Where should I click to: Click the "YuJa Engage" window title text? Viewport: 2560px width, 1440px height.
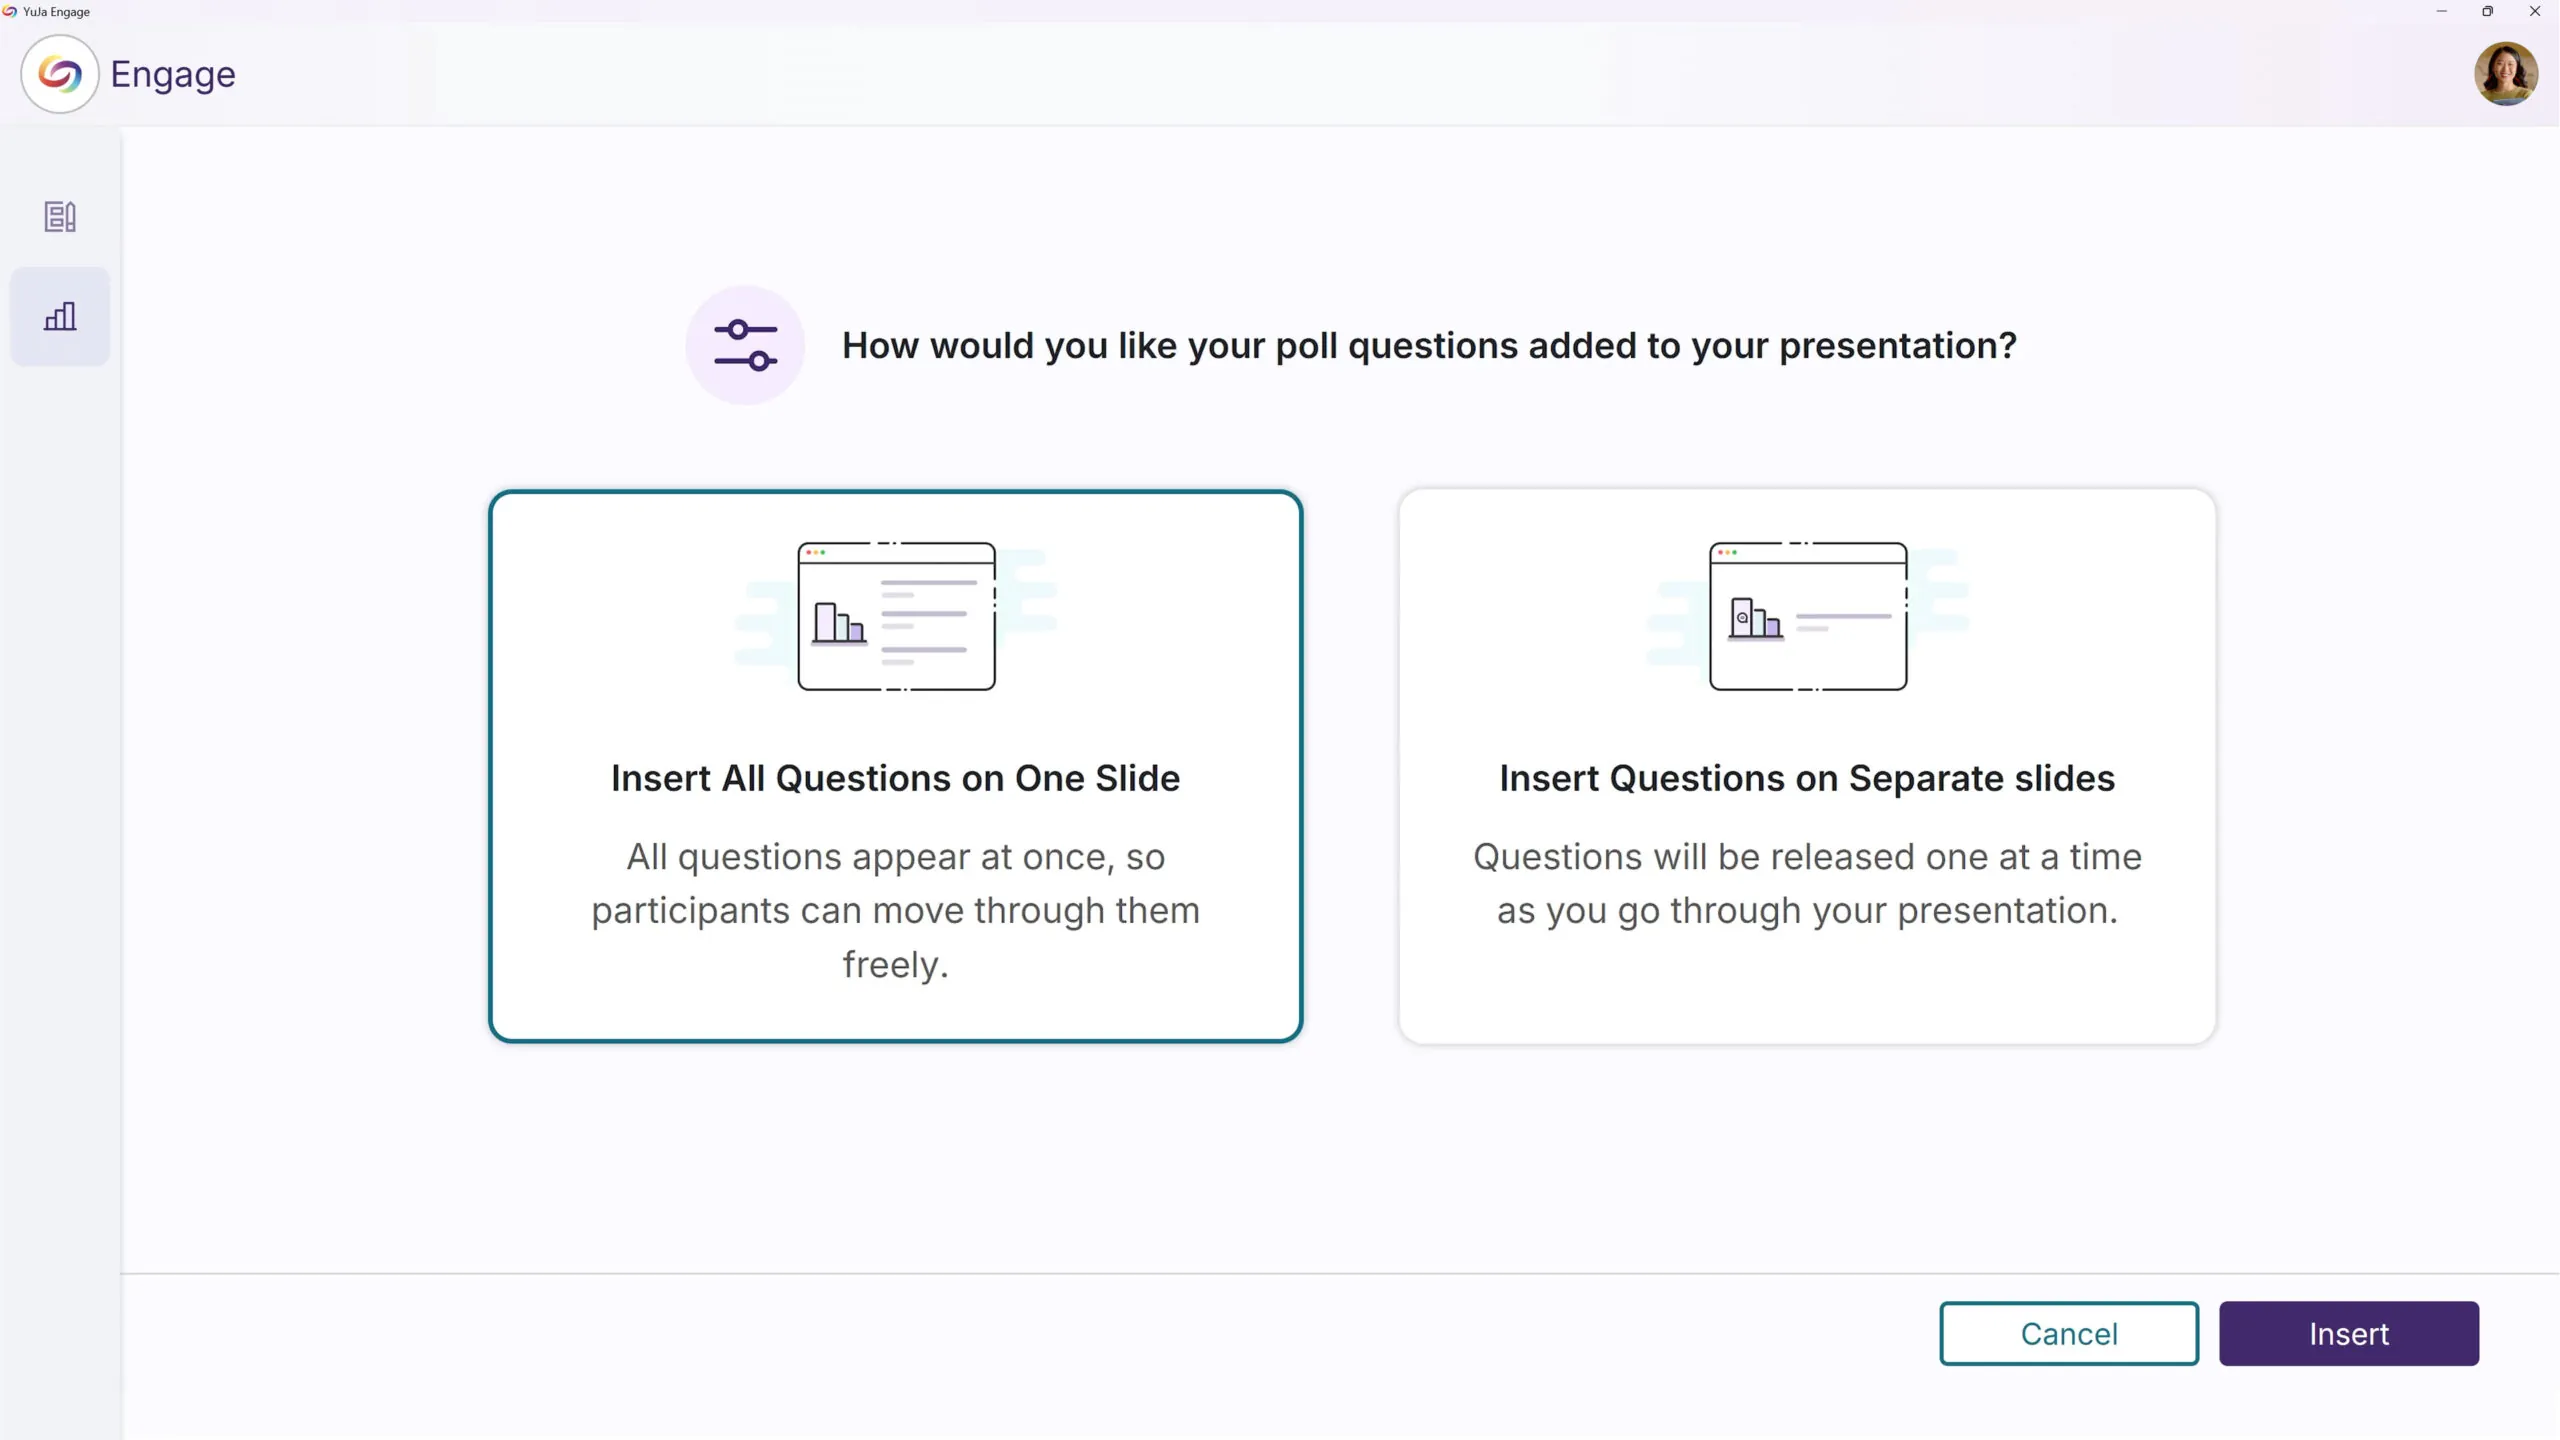point(56,12)
